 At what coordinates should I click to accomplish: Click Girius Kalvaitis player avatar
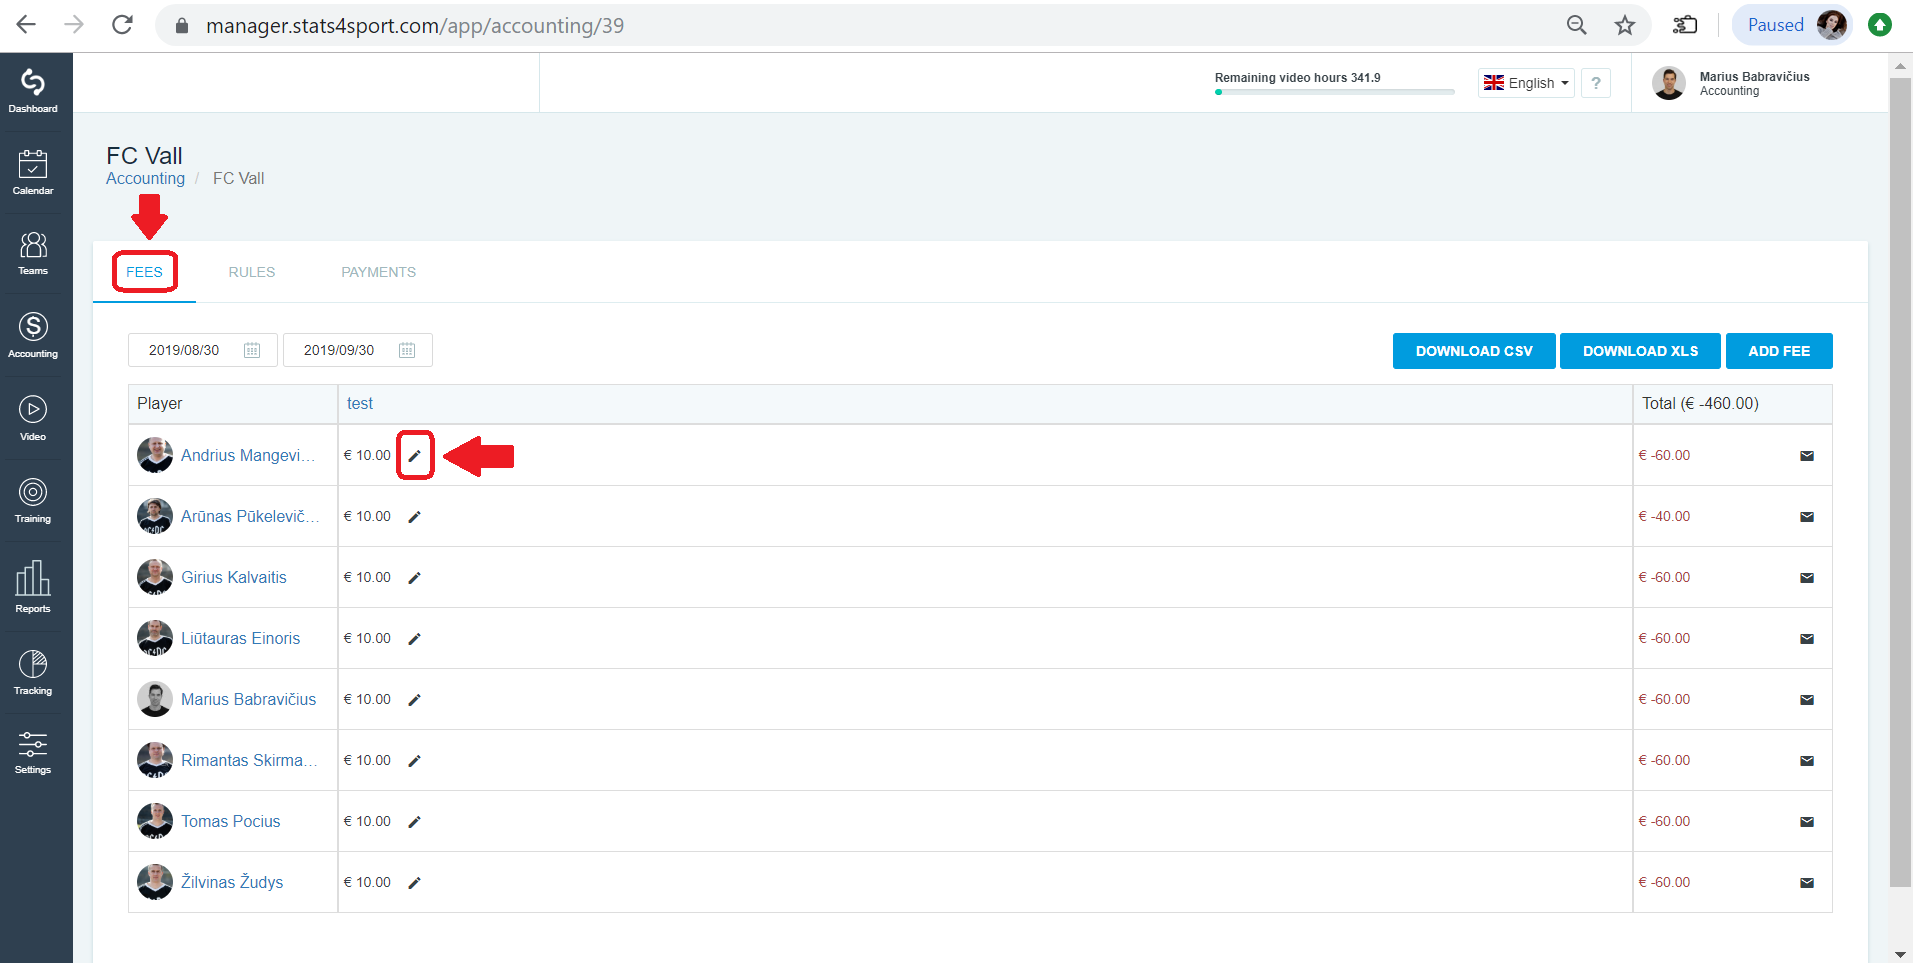(155, 577)
